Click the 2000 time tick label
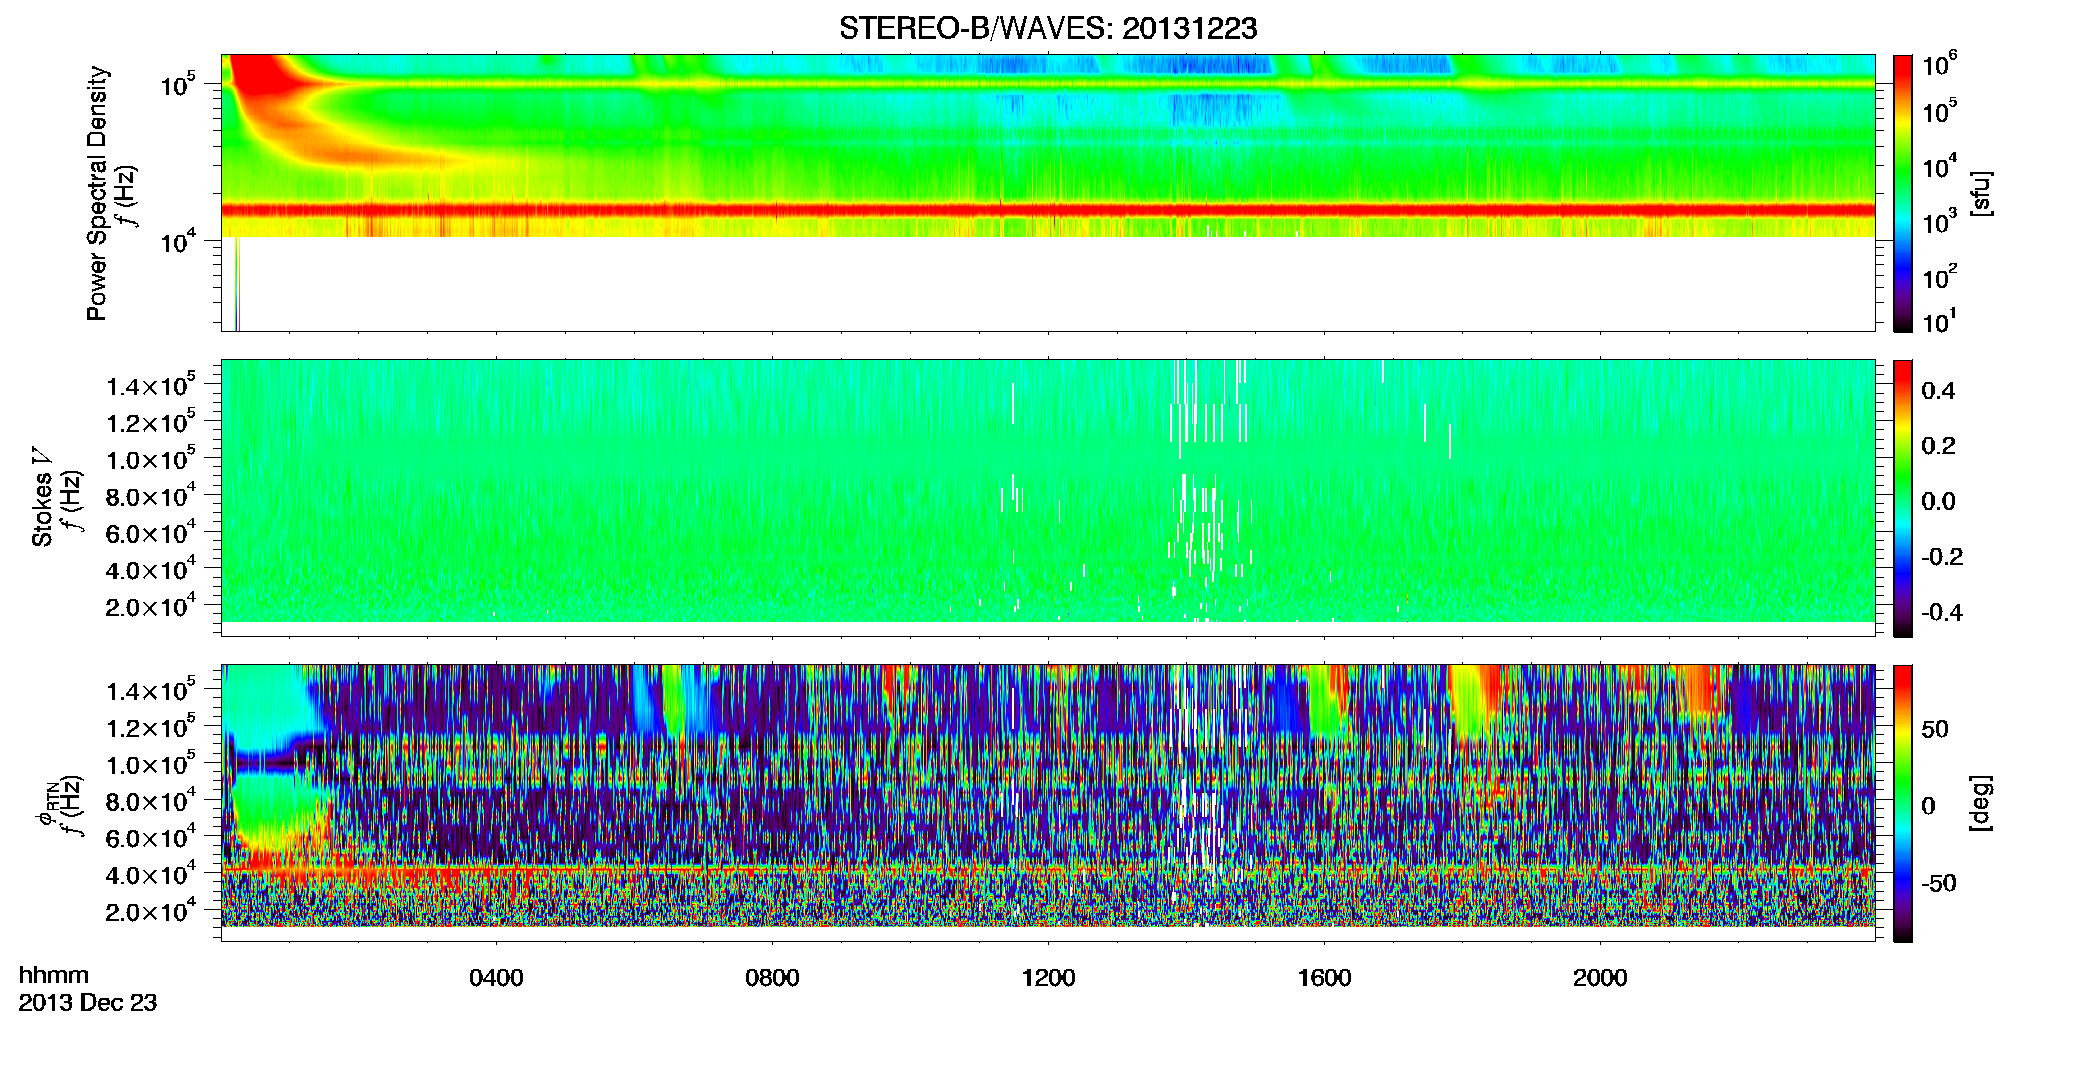Viewport: 2096px width, 1080px height. coord(1600,978)
